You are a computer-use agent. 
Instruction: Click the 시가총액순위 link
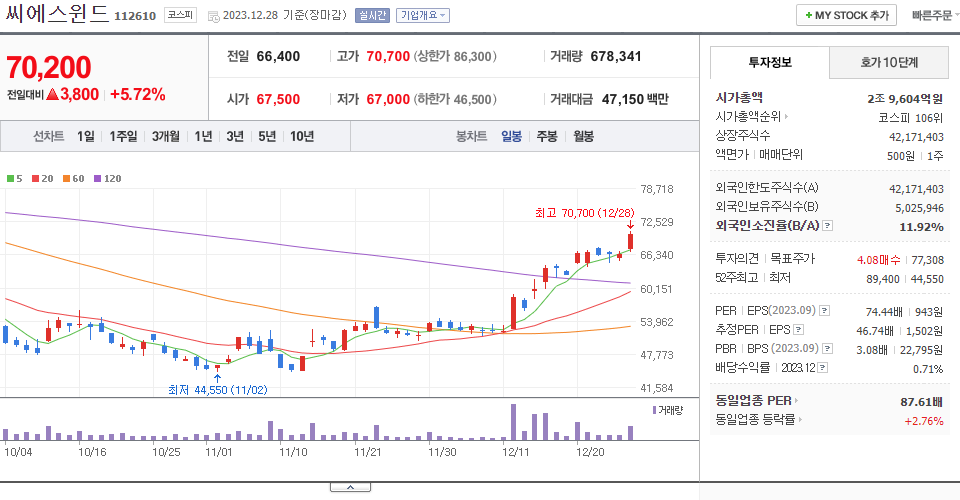pyautogui.click(x=748, y=116)
